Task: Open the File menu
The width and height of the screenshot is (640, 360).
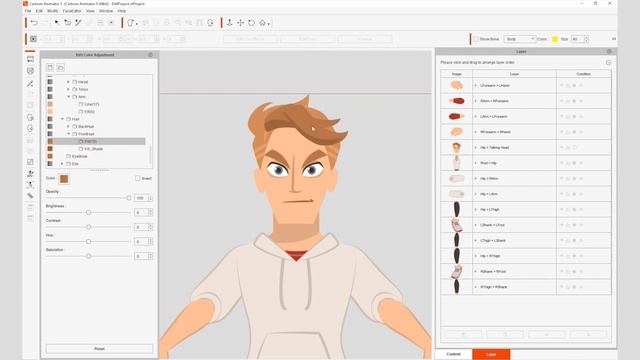Action: pyautogui.click(x=28, y=11)
